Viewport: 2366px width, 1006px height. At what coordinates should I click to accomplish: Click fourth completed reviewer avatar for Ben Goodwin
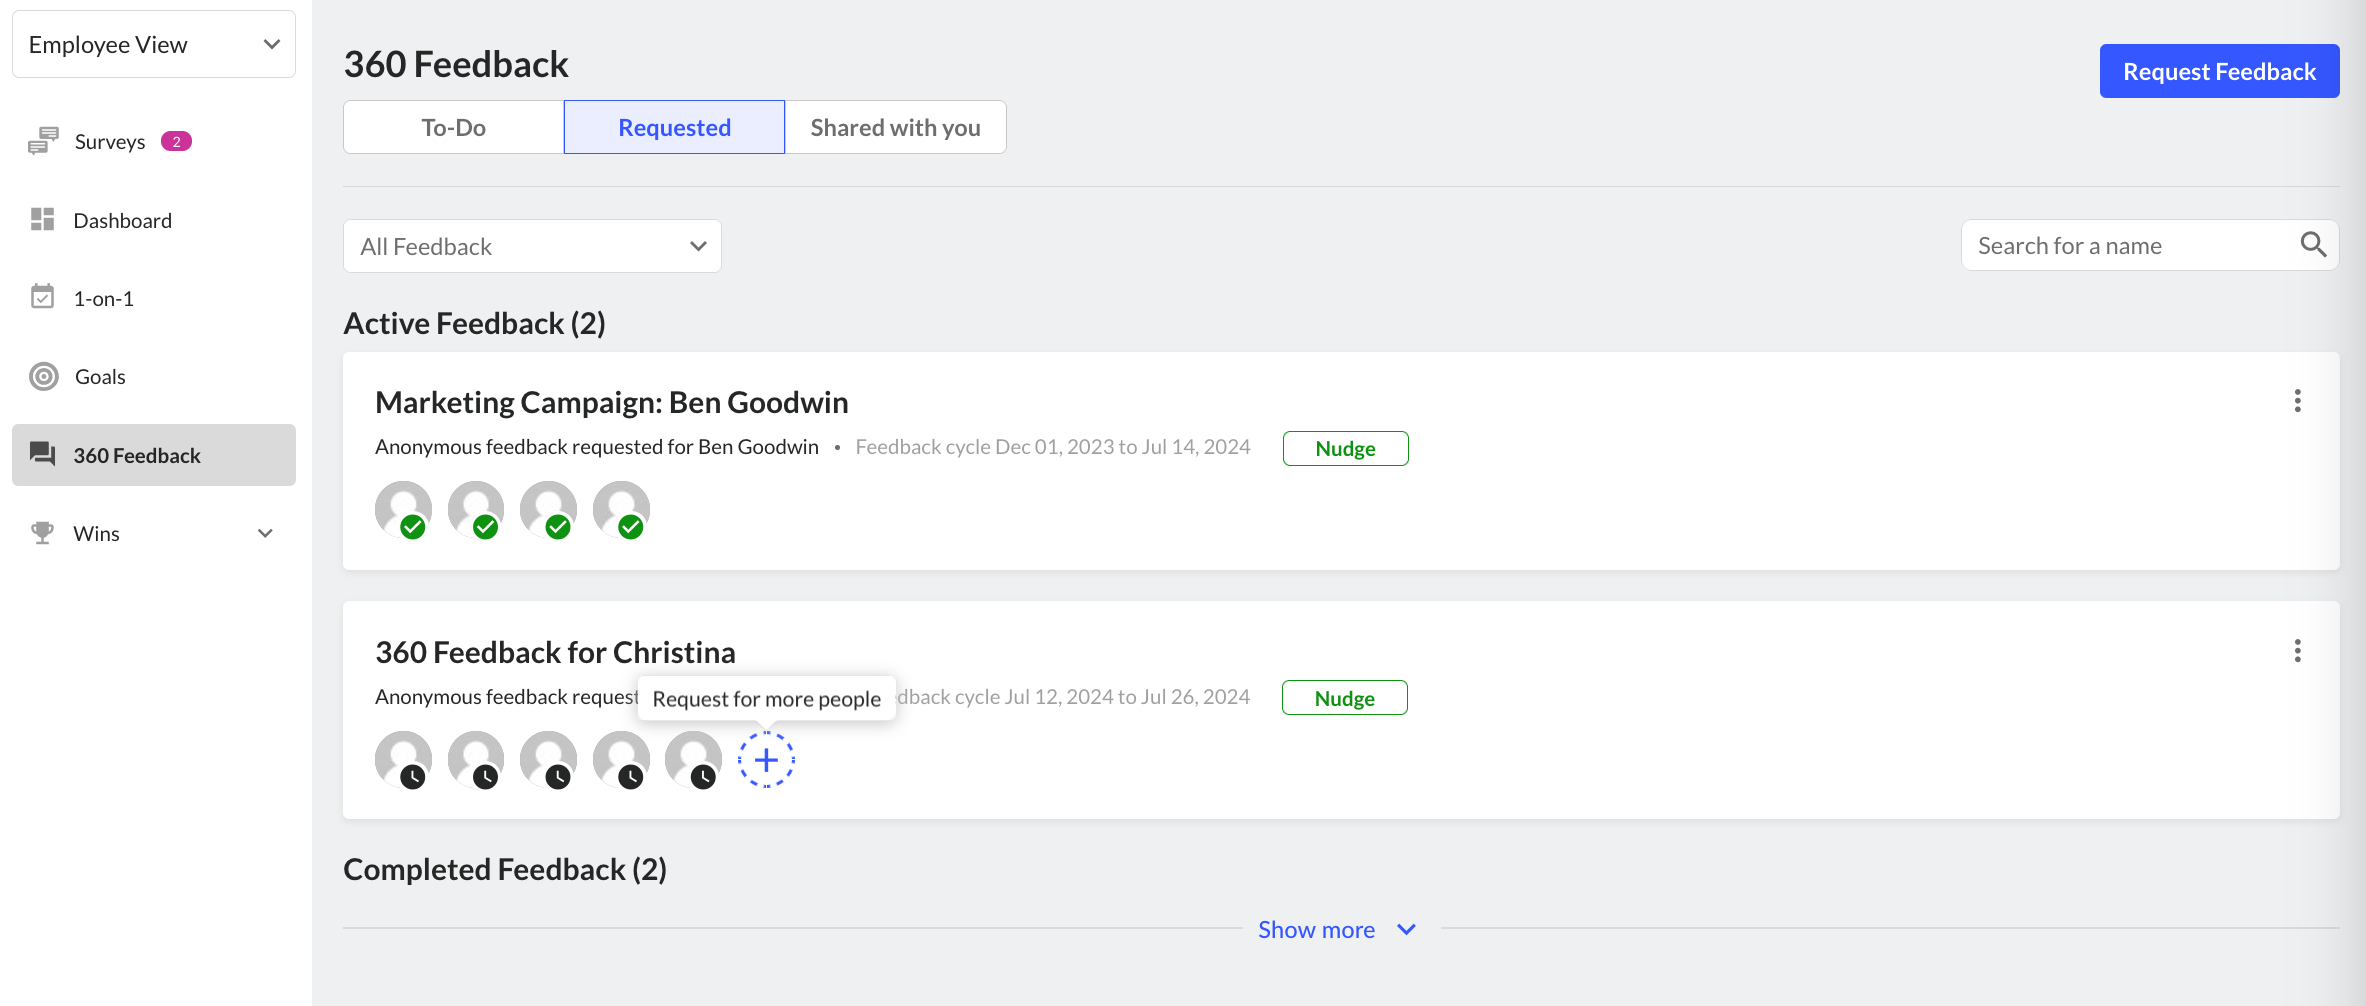pos(621,510)
